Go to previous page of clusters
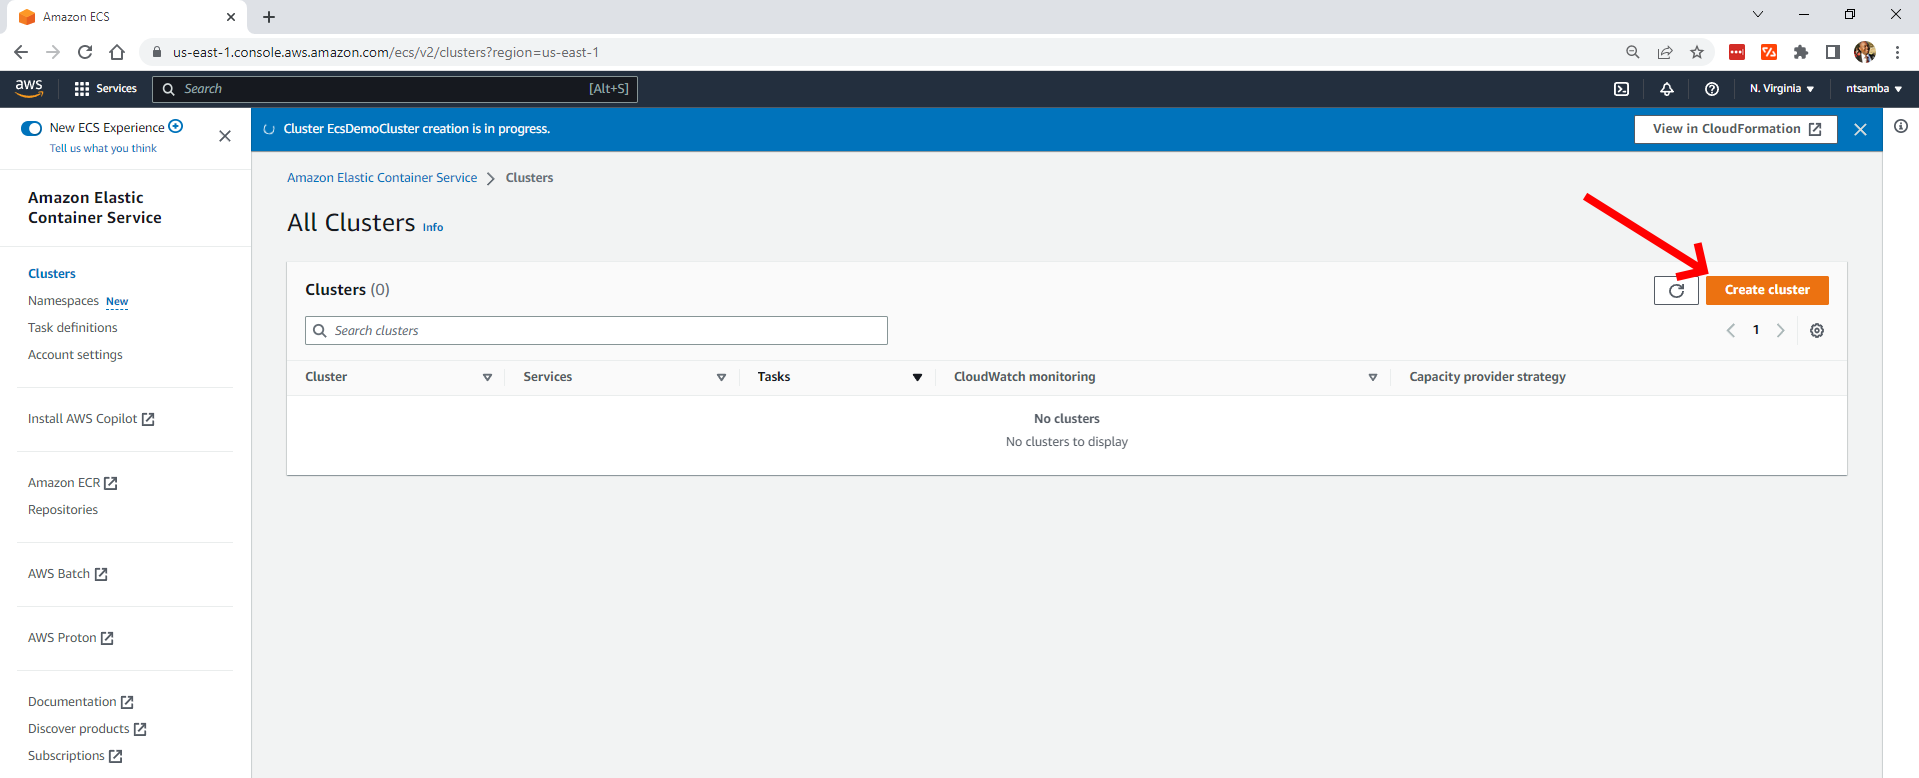1919x778 pixels. [1731, 330]
